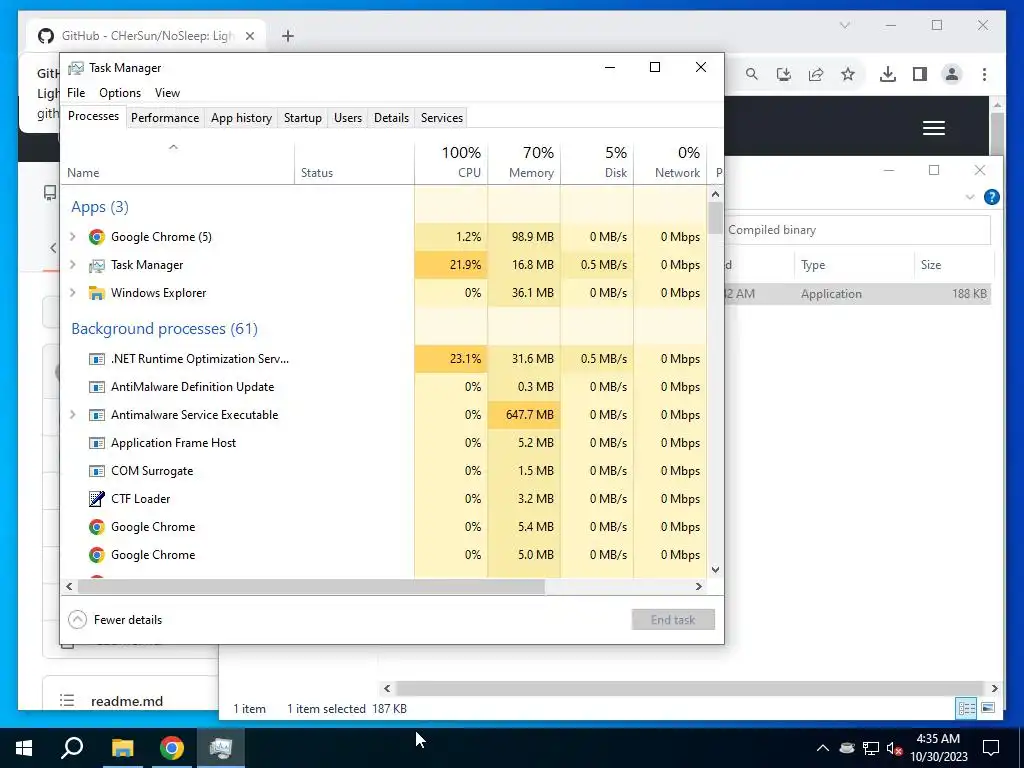Click the Antimalware Service Executable icon

[x=97, y=415]
